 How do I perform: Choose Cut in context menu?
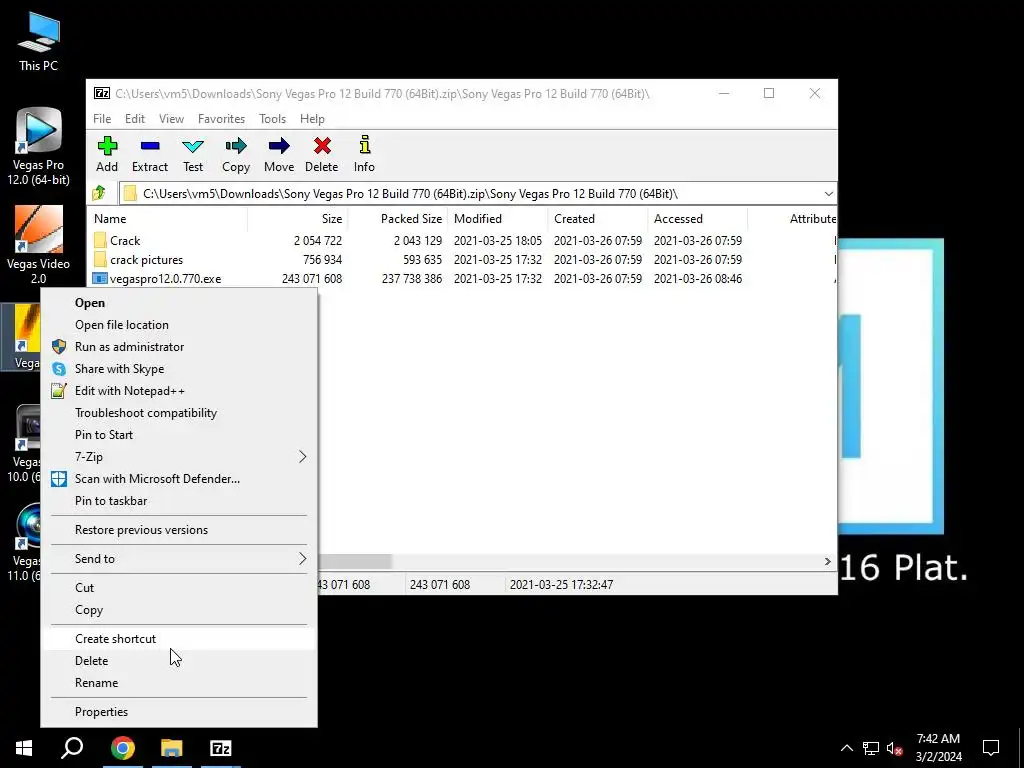(179, 587)
